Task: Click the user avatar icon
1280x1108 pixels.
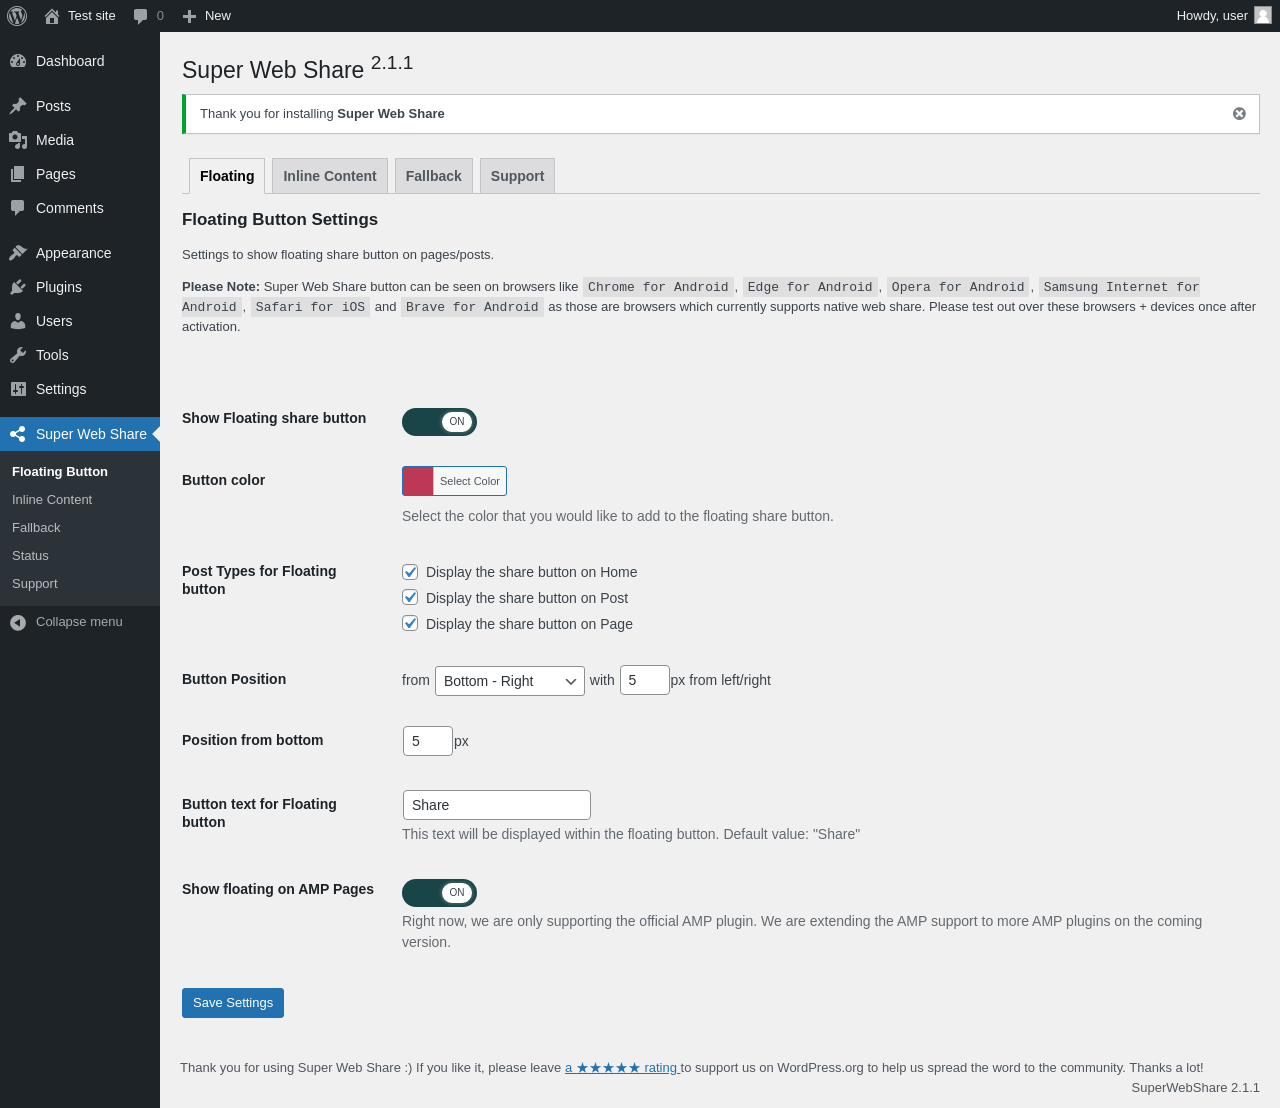Action: click(x=1263, y=15)
